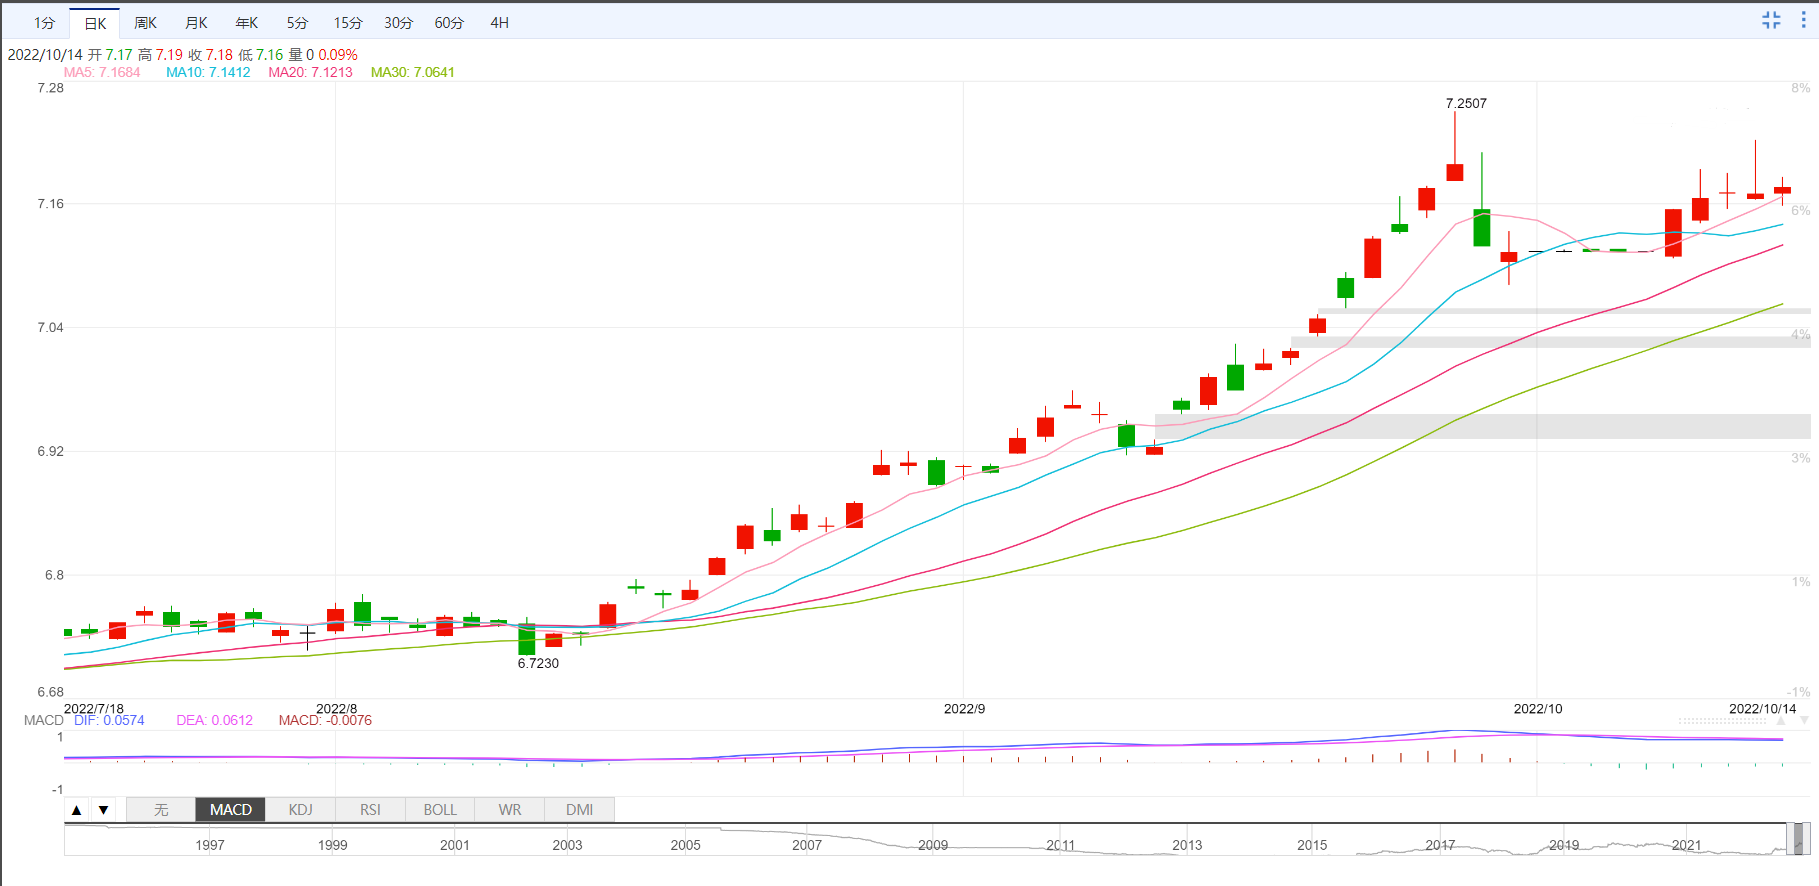Switch the indicator to RSI
This screenshot has width=1819, height=886.
point(370,810)
